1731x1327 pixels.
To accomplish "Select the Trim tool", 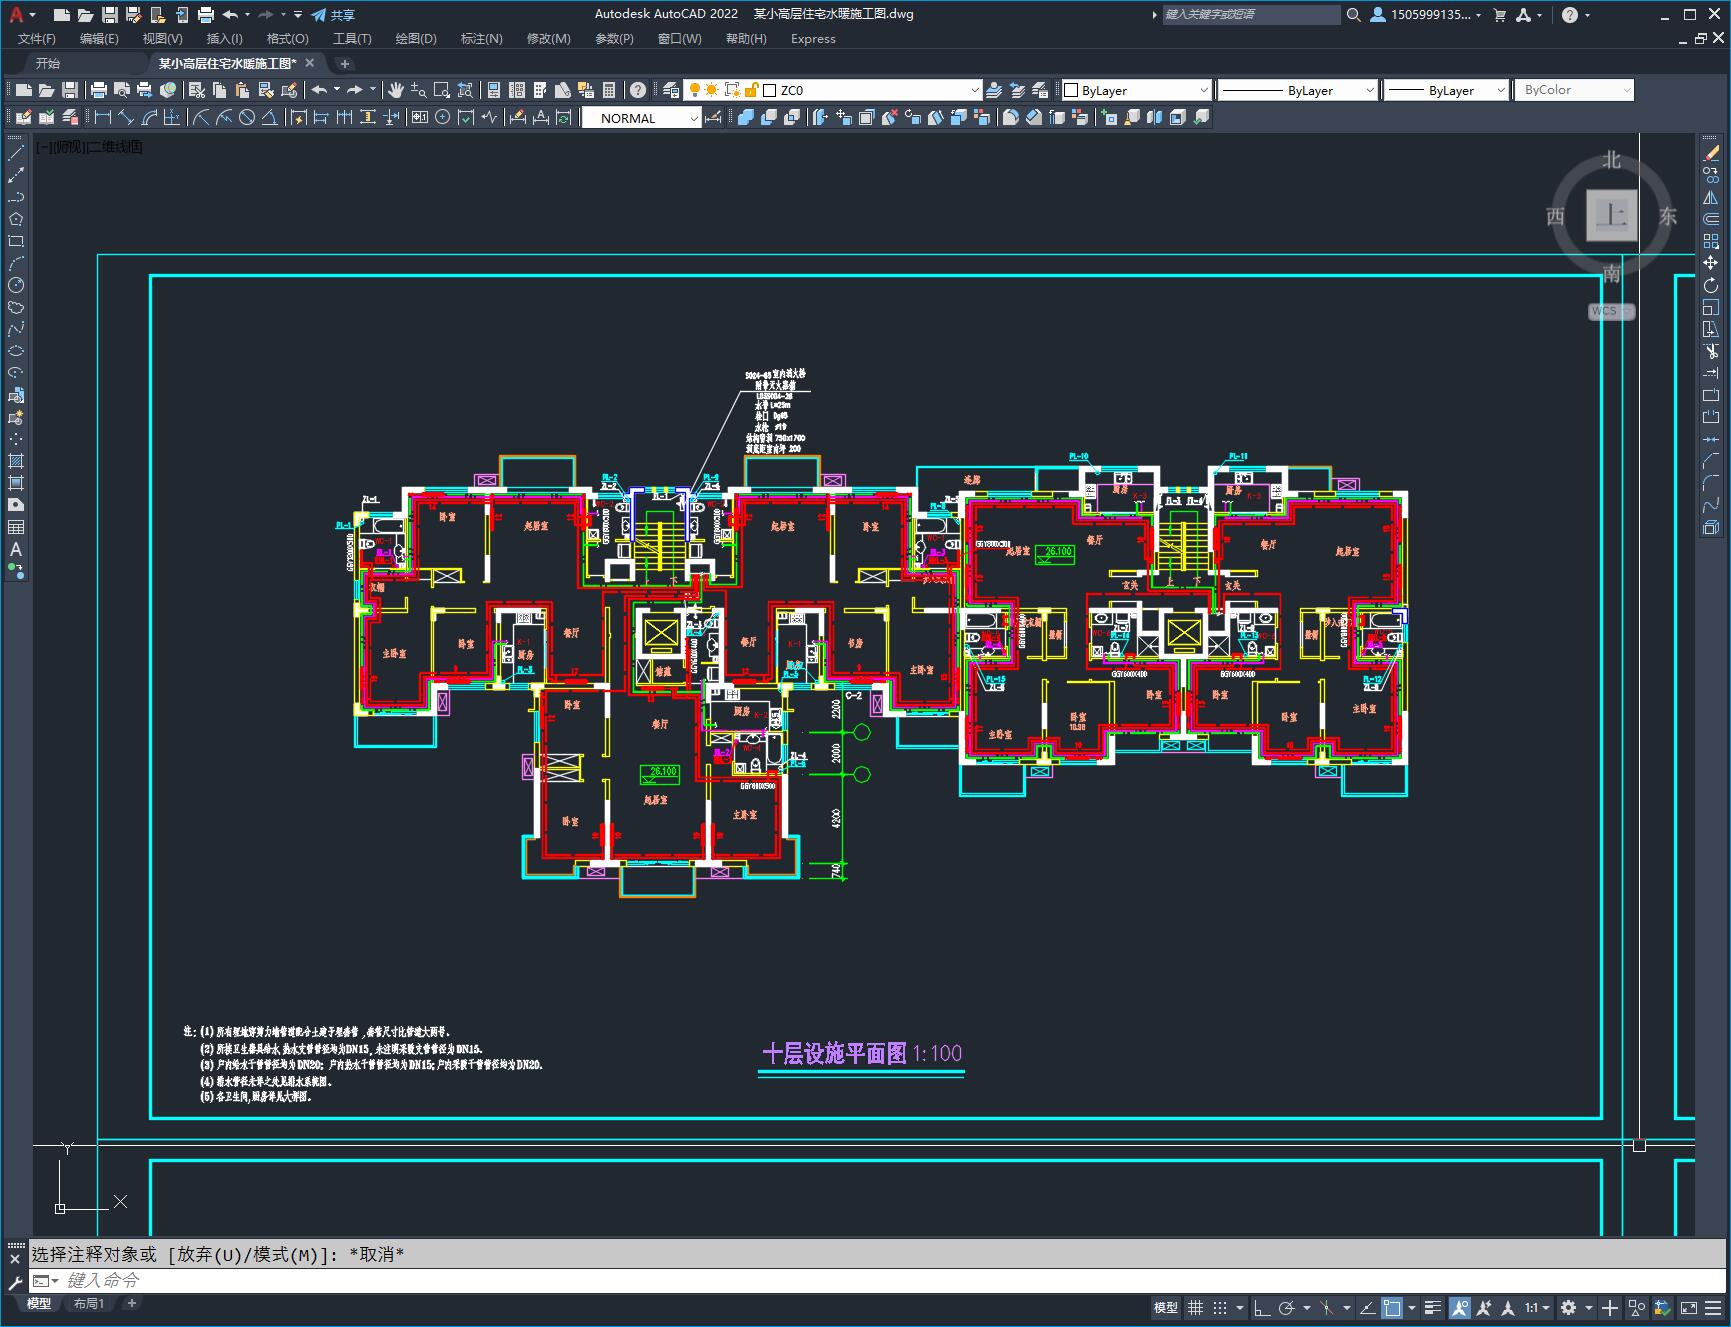I will 1711,351.
